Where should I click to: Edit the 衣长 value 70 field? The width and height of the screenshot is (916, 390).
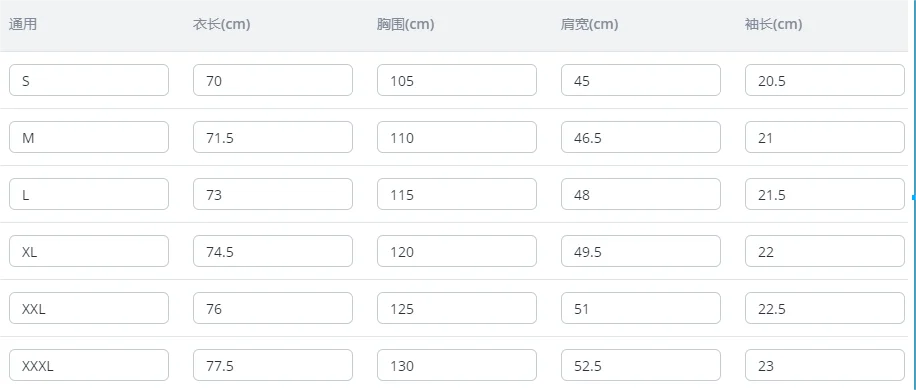273,80
